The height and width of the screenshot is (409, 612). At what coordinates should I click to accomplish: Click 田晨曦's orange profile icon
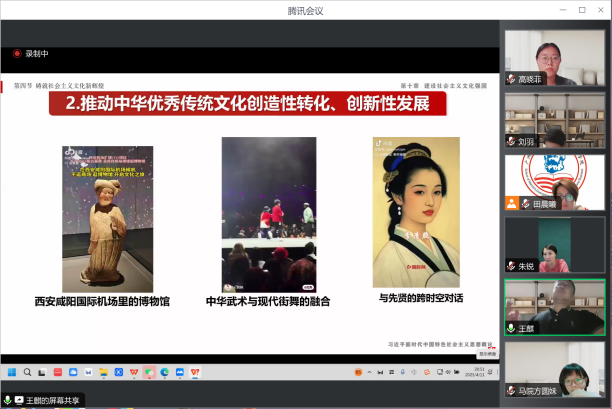(511, 203)
